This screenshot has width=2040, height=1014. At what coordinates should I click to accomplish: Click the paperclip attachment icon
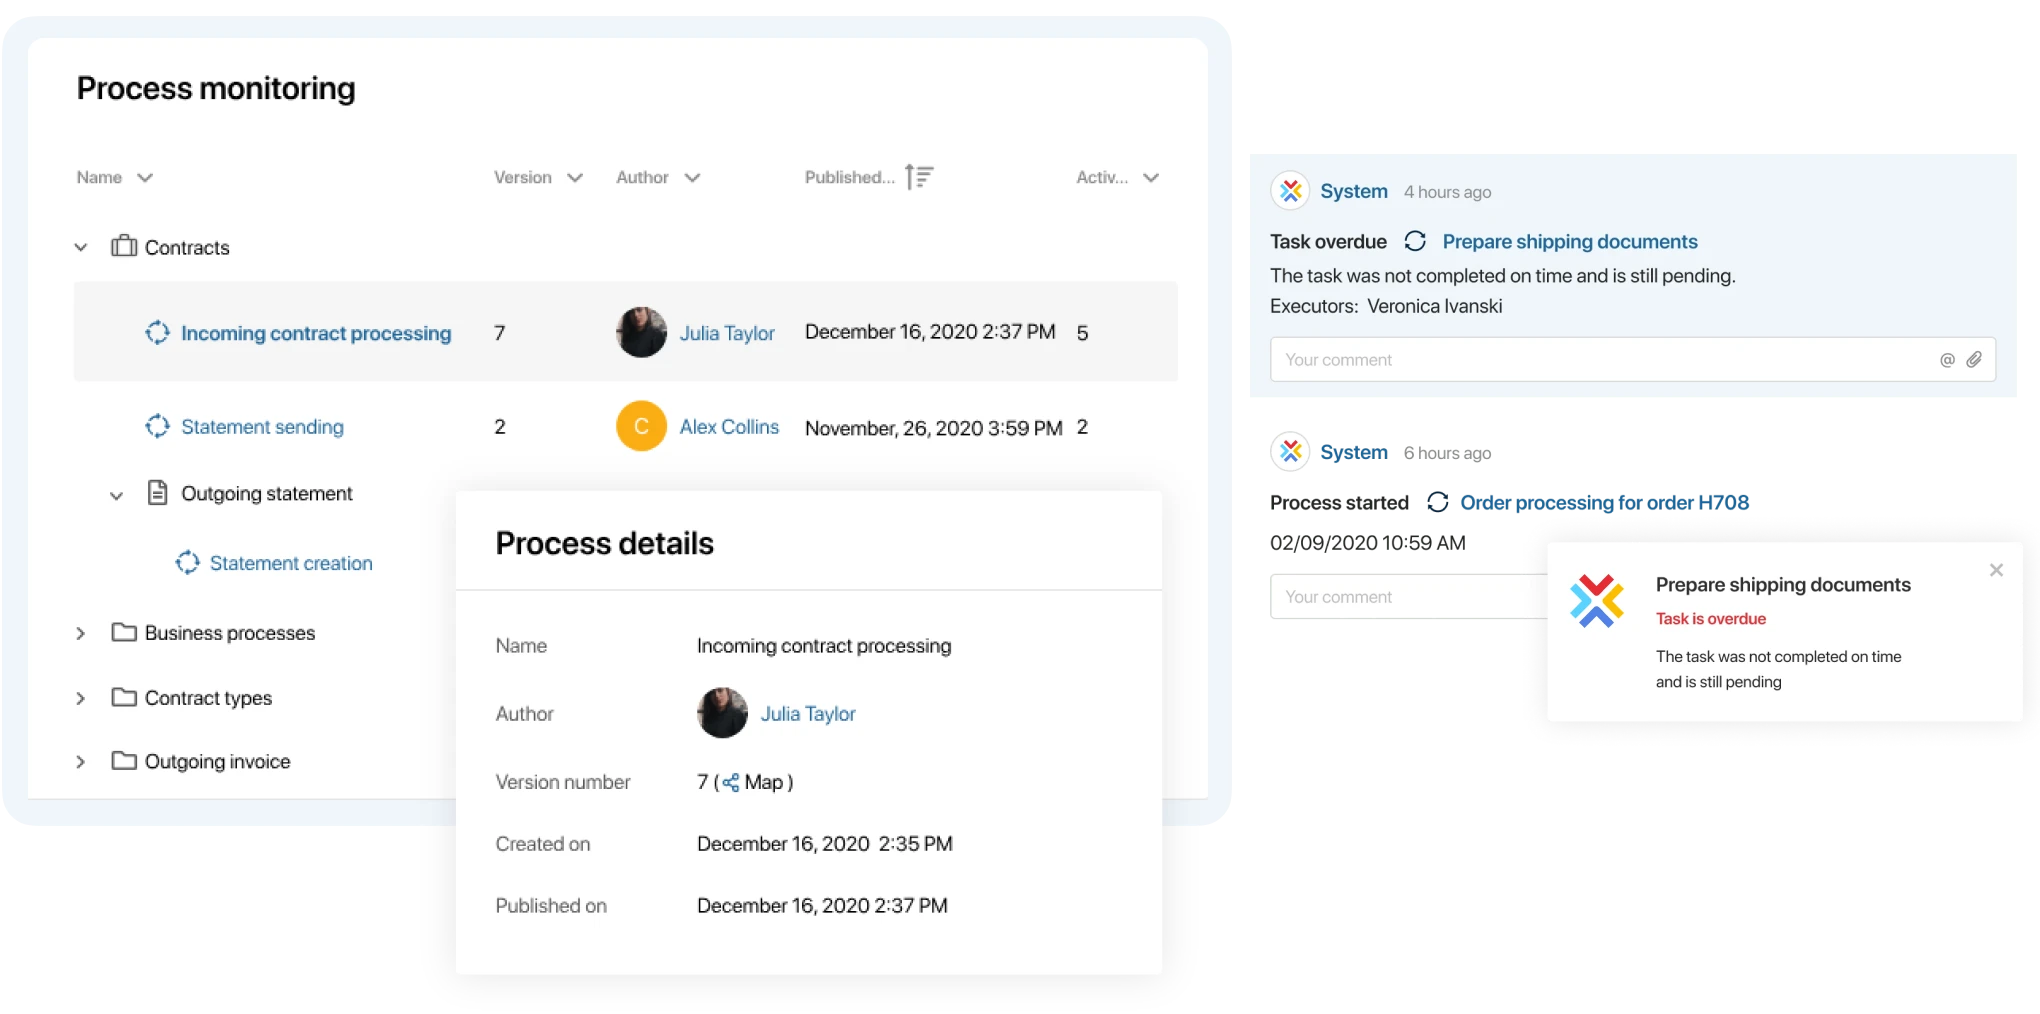tap(1973, 360)
